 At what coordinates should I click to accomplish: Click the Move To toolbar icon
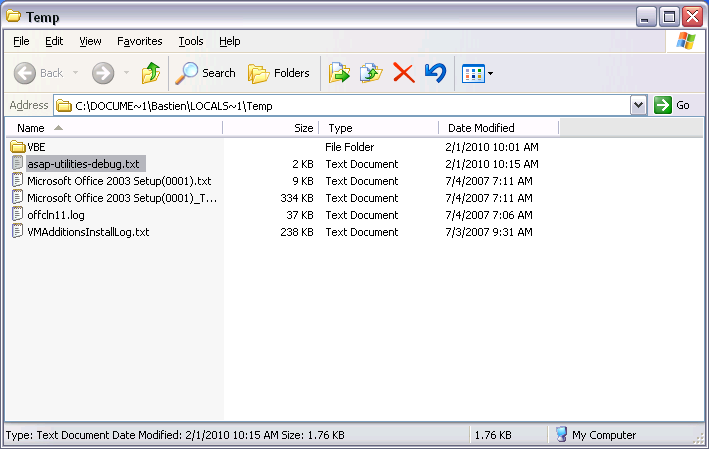339,73
